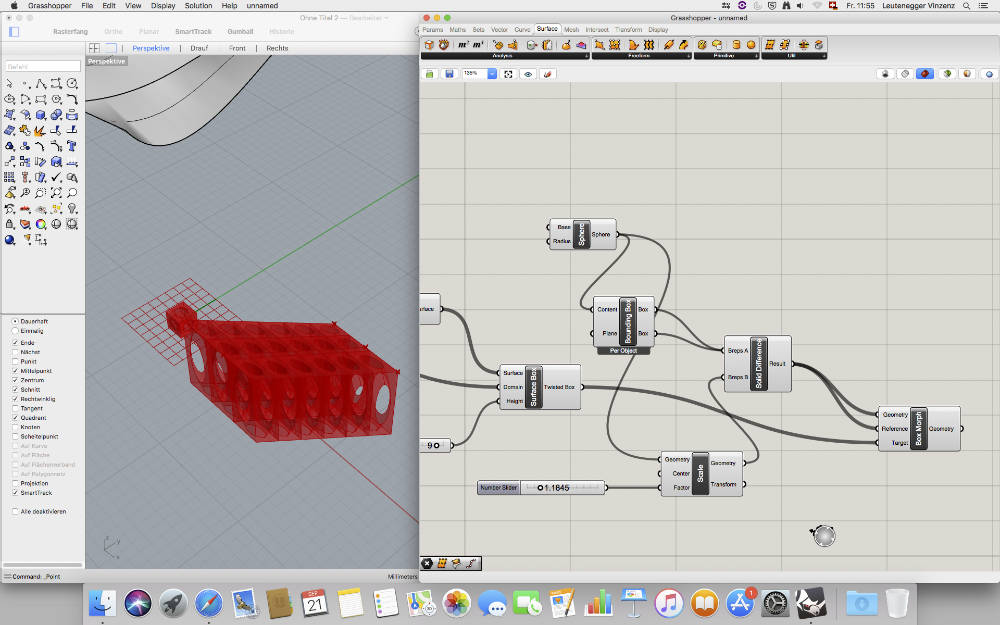Select the Dauerhaft radio button
The width and height of the screenshot is (1000, 625).
click(15, 321)
